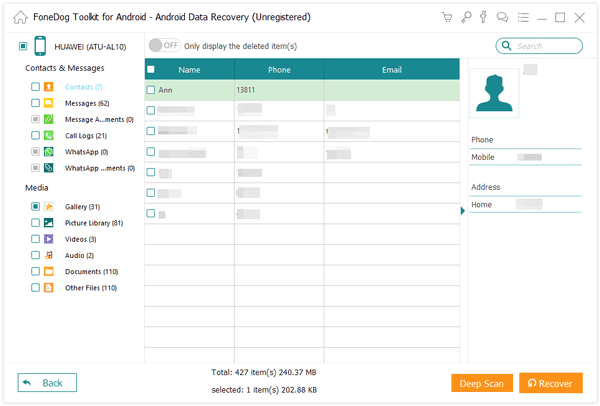Open the Facebook icon
600x406 pixels.
[484, 17]
